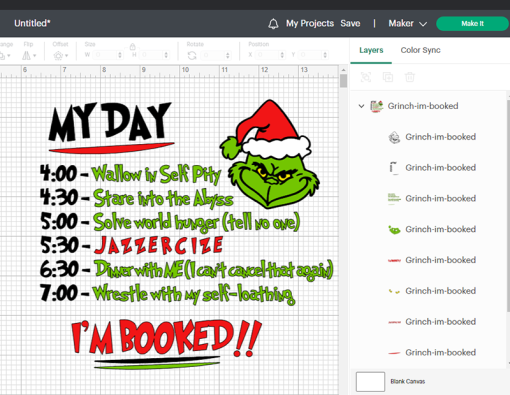Click the Flip tool icon
Image resolution: width=510 pixels, height=395 pixels.
tap(26, 55)
